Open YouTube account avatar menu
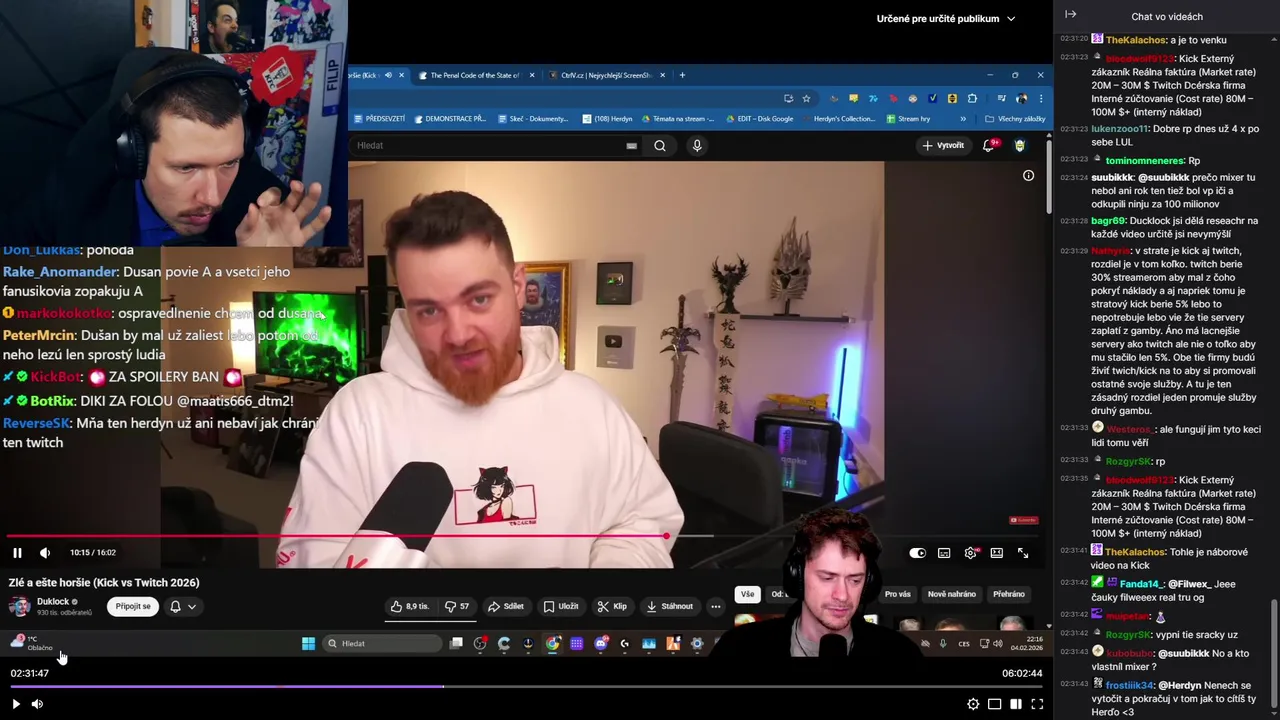Screen dimensions: 1280x720 coord(1019,145)
